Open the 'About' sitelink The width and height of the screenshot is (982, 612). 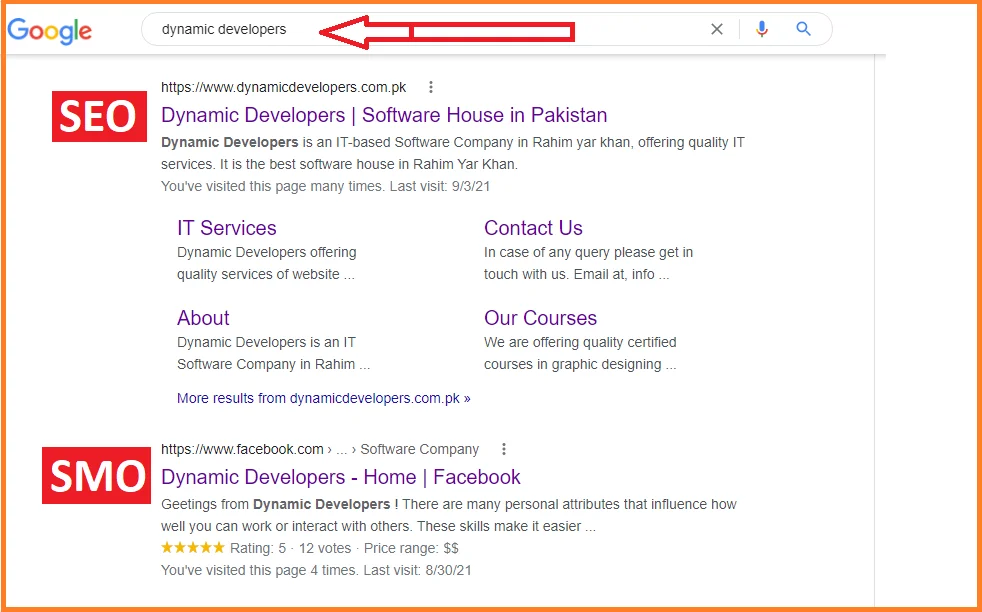pyautogui.click(x=204, y=318)
